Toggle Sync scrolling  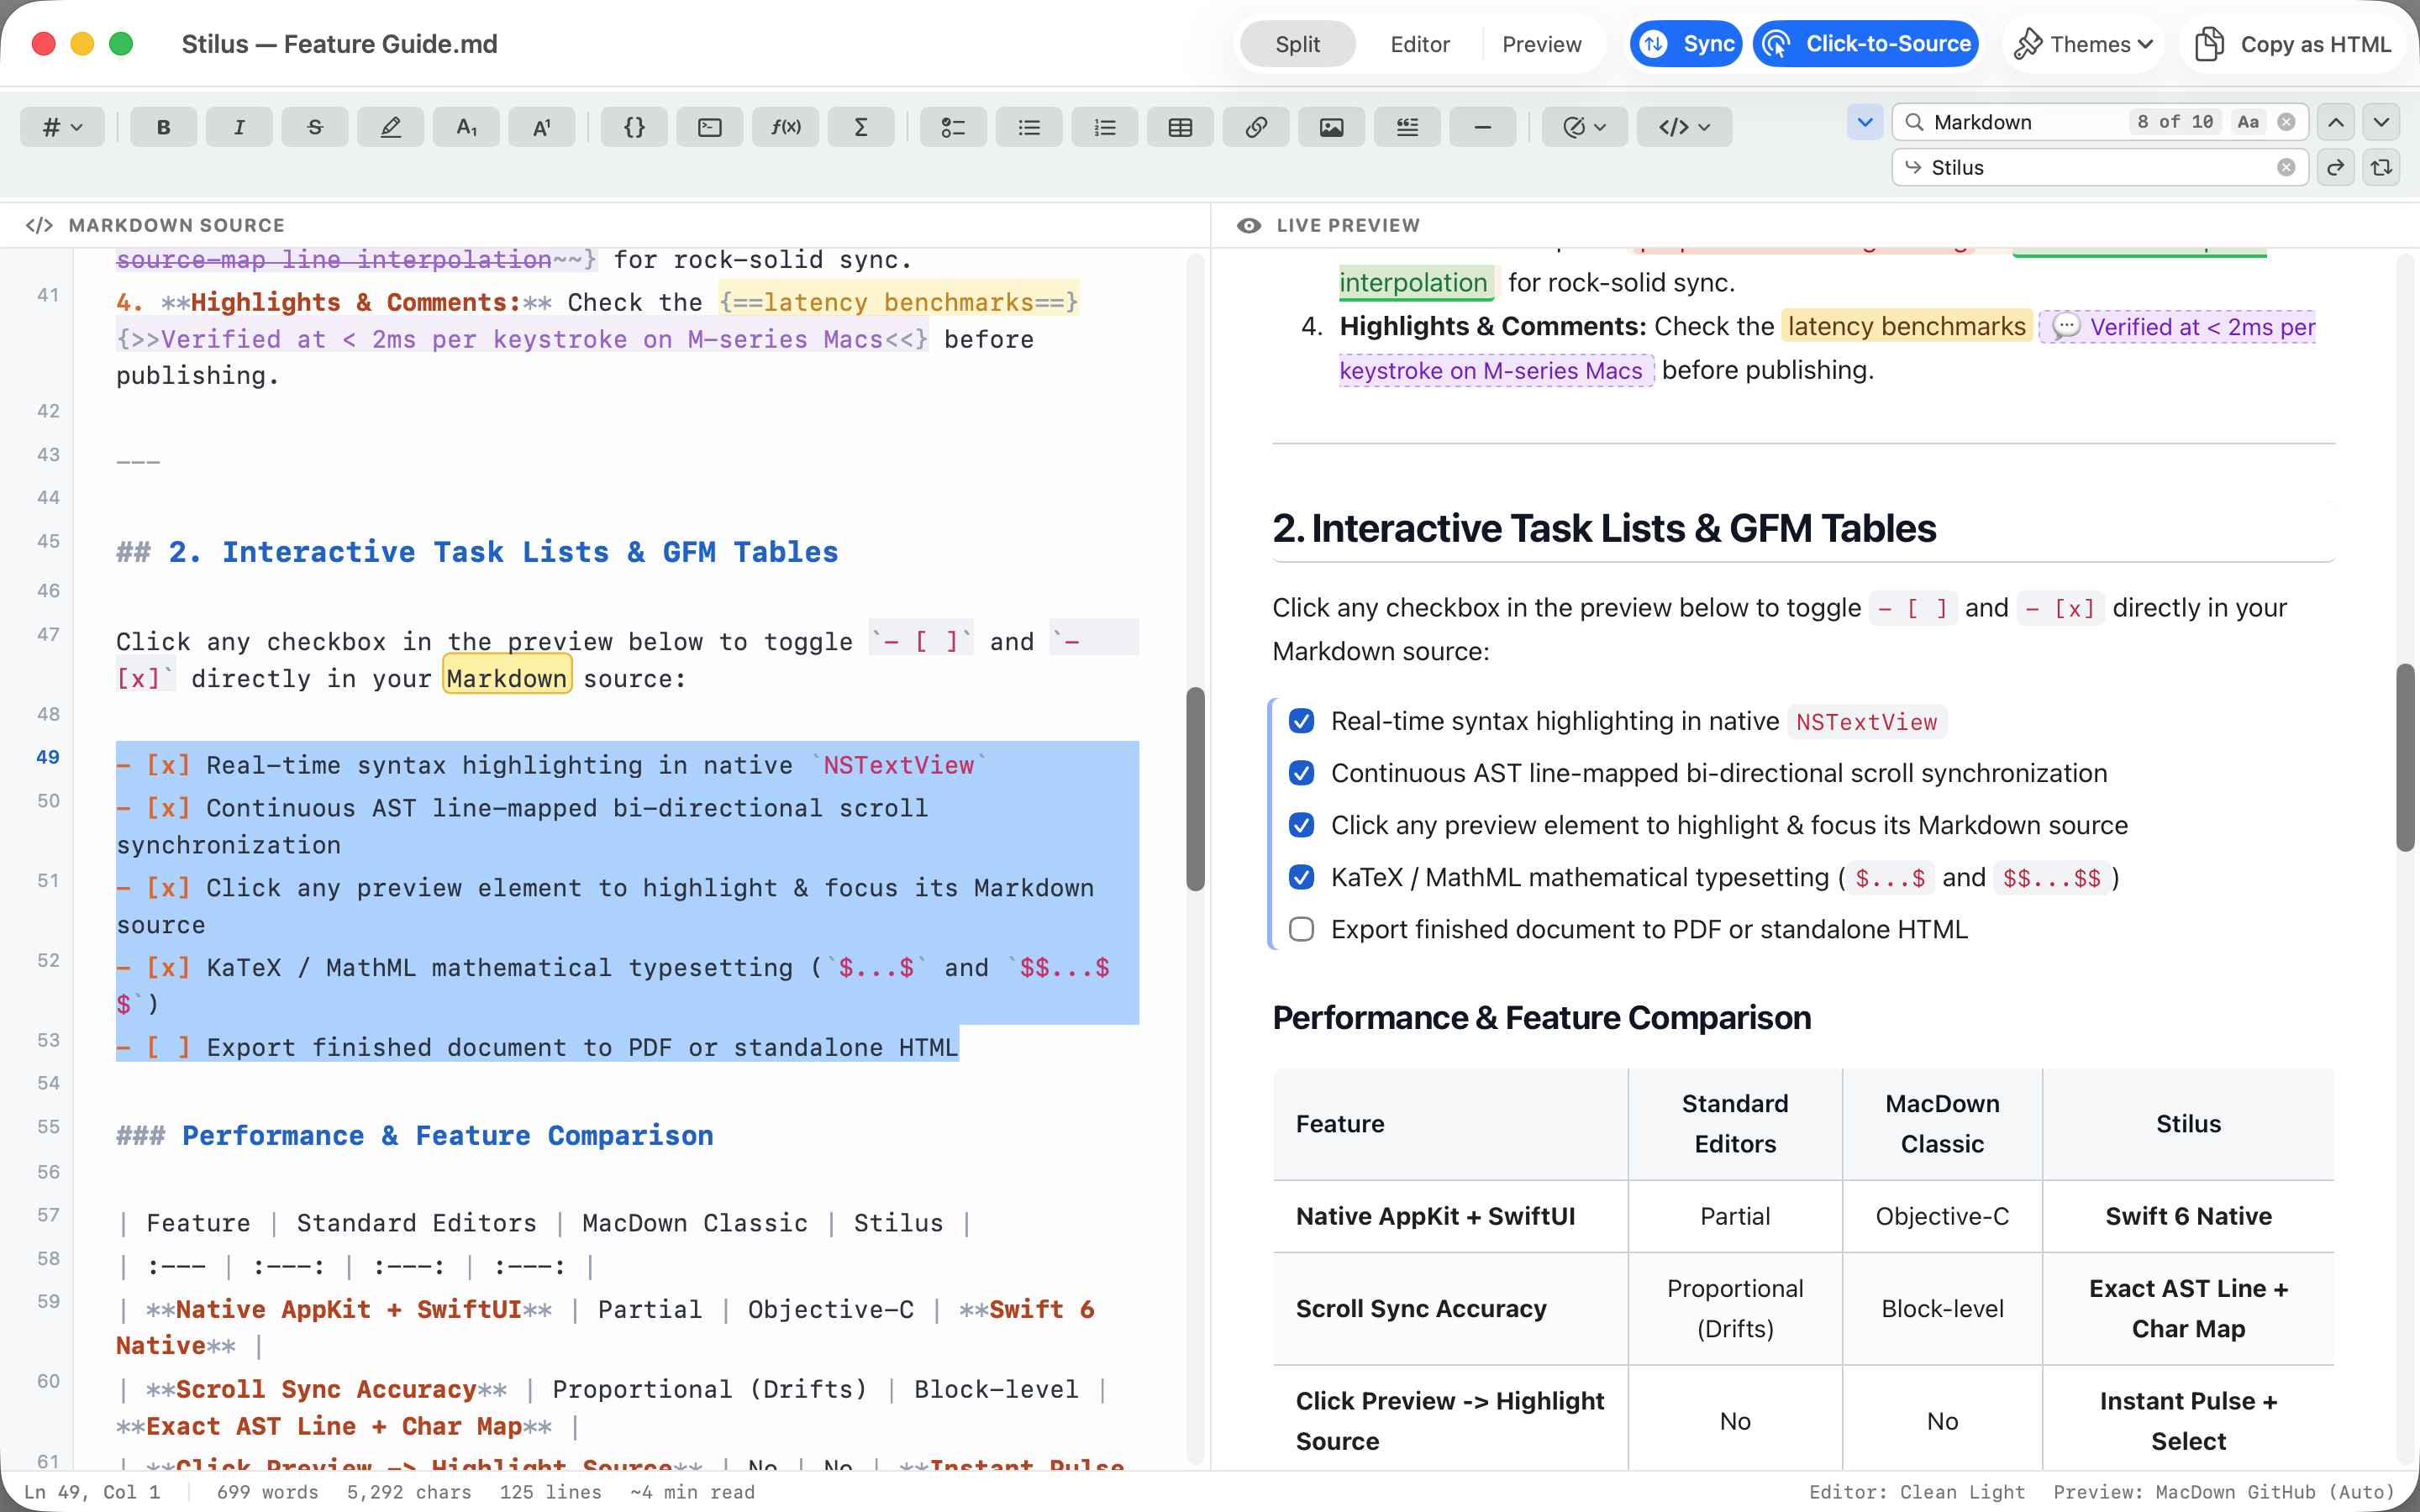[x=1687, y=44]
